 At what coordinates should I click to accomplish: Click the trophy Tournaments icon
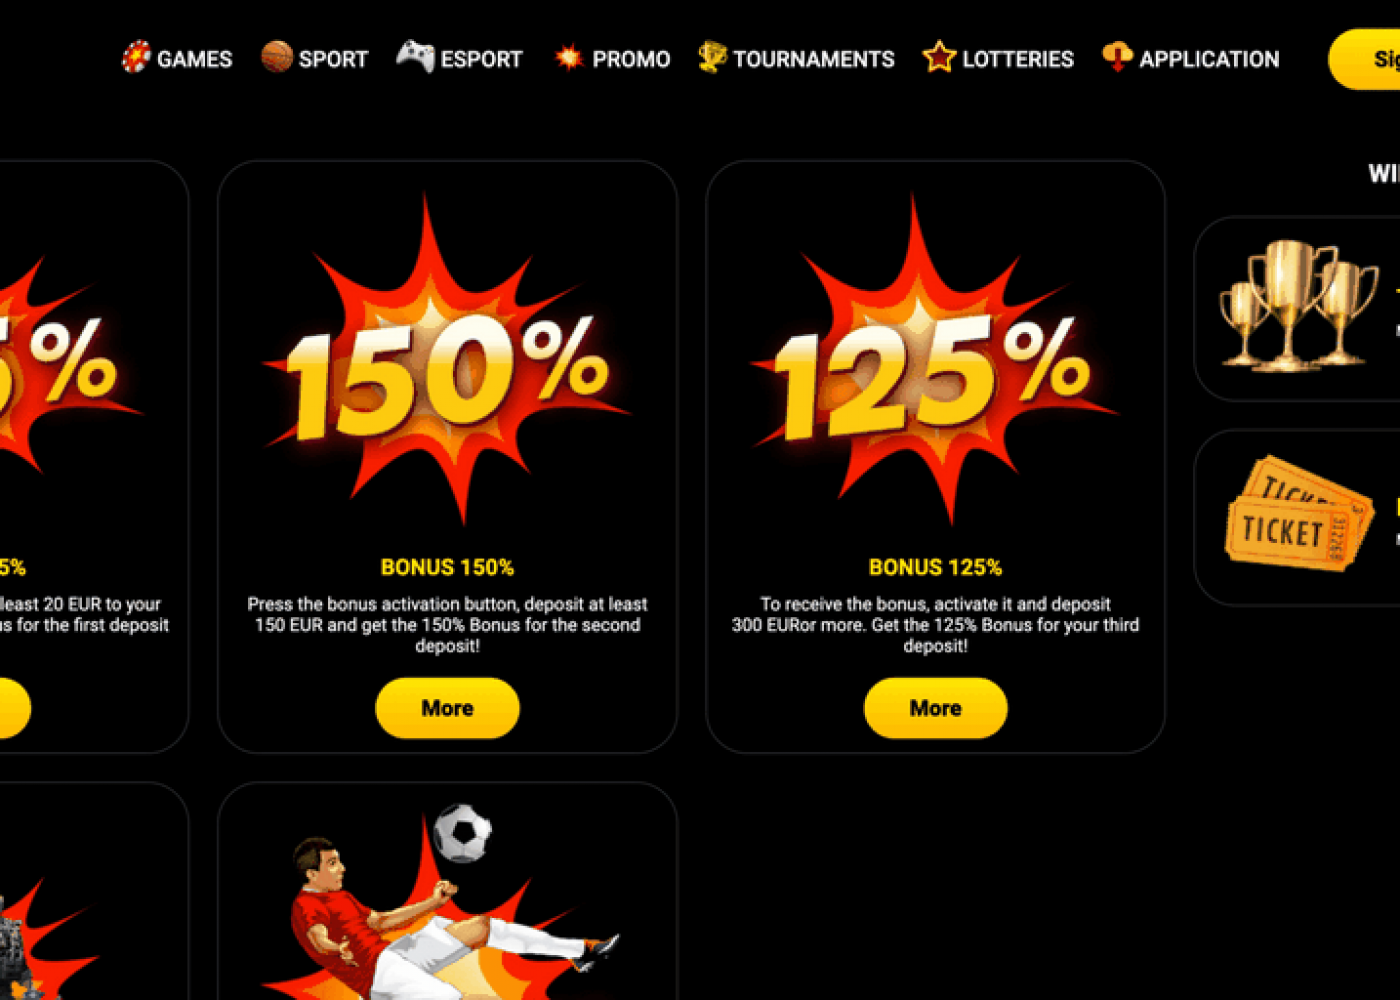click(x=712, y=57)
